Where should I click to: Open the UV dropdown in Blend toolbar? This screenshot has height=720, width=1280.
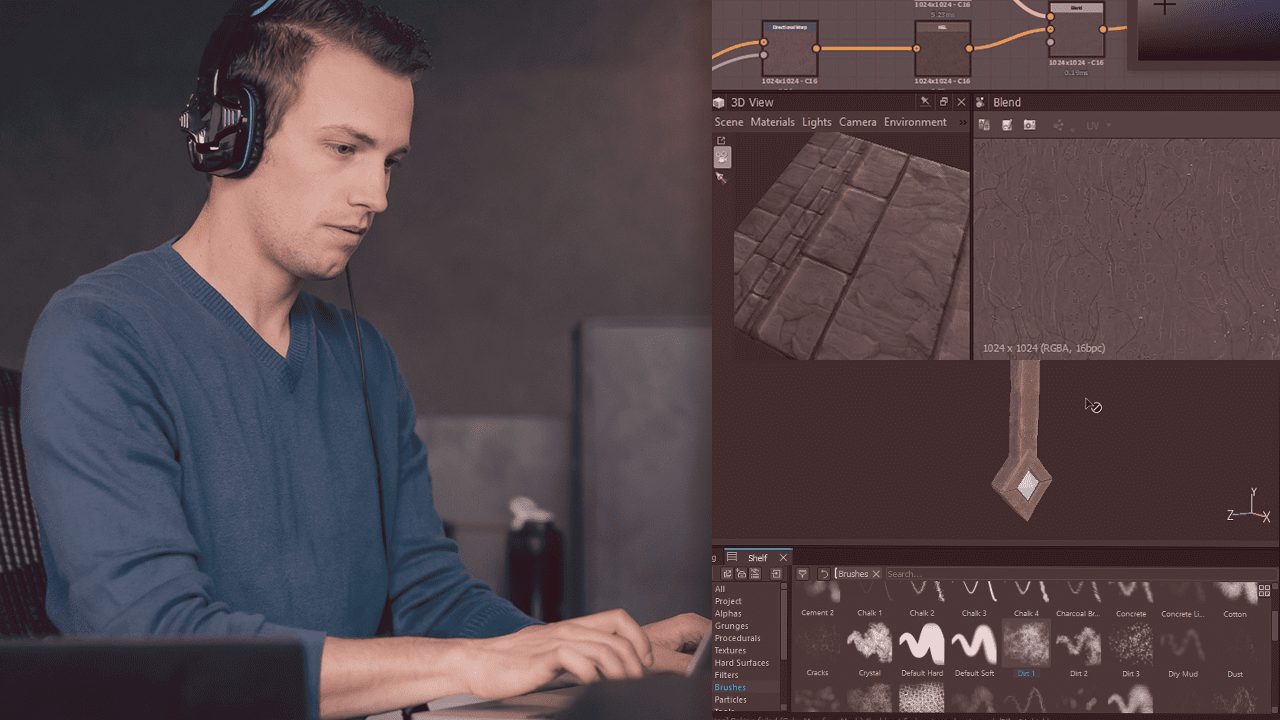tap(1097, 126)
